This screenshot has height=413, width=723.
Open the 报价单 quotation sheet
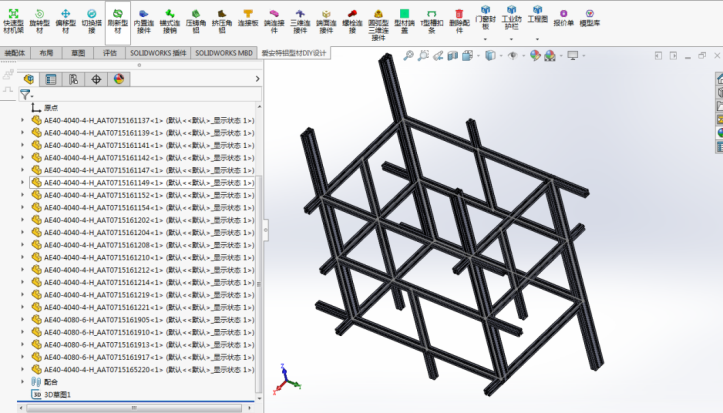[563, 18]
